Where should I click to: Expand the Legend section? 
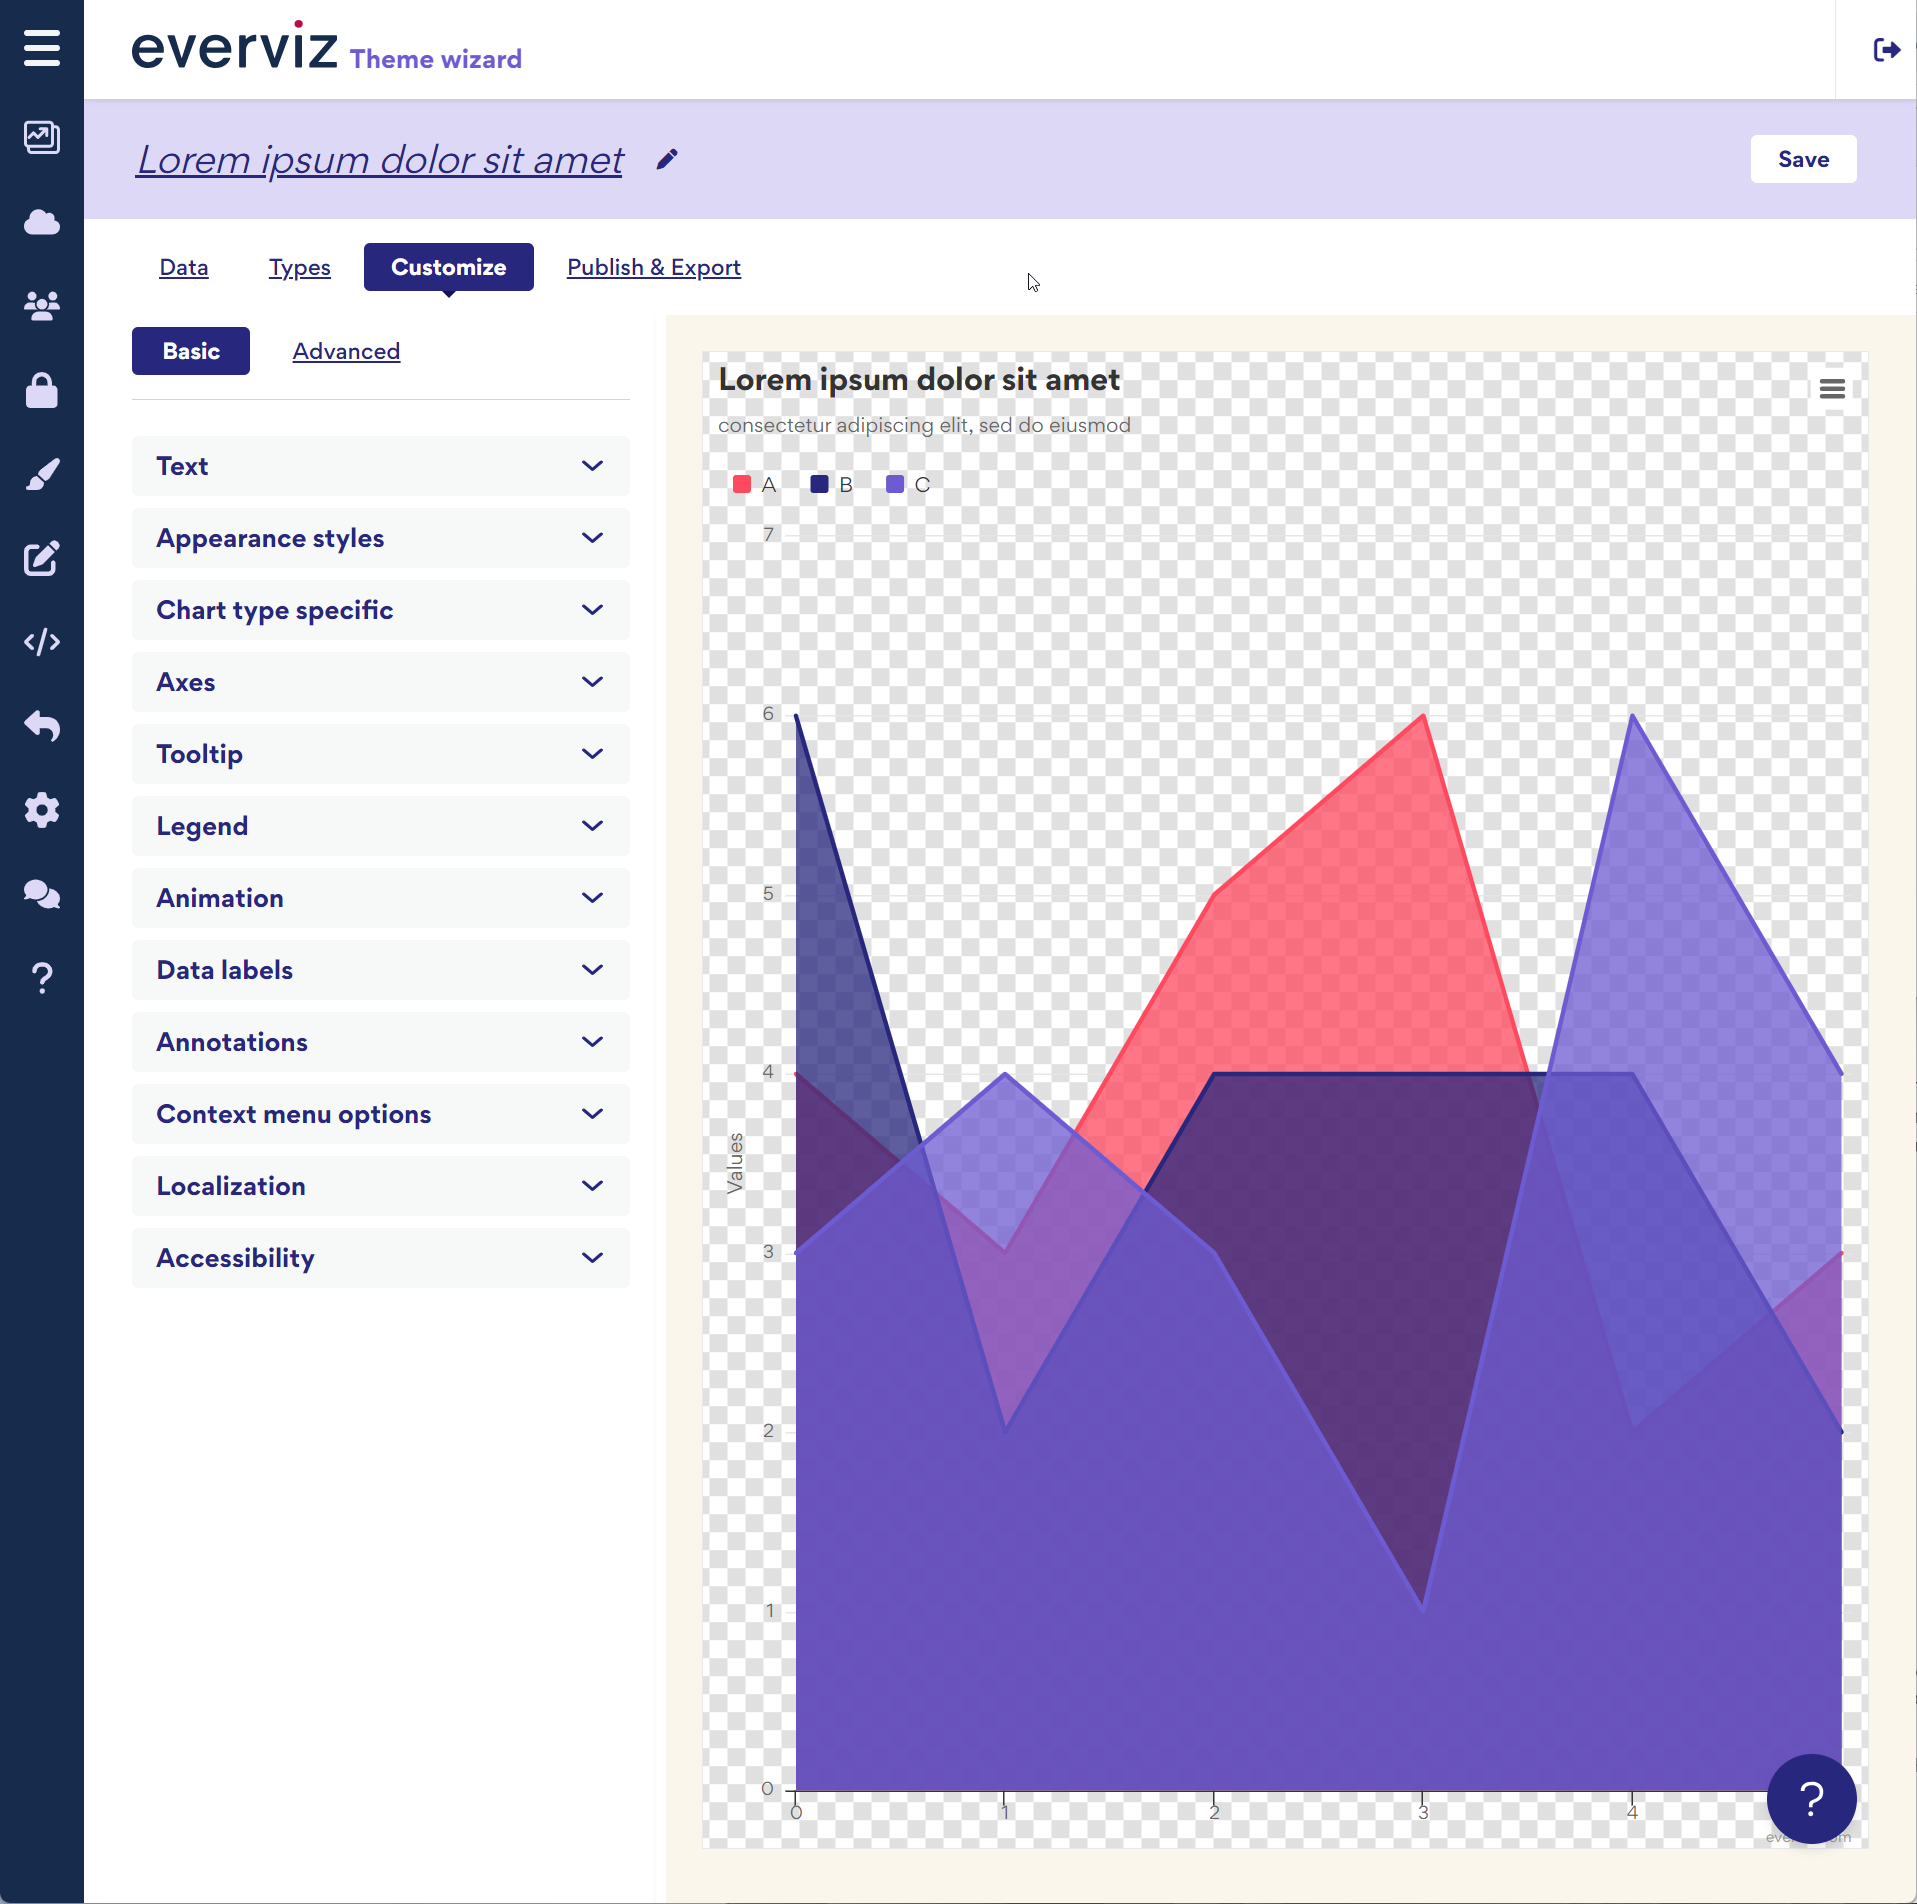(x=381, y=826)
